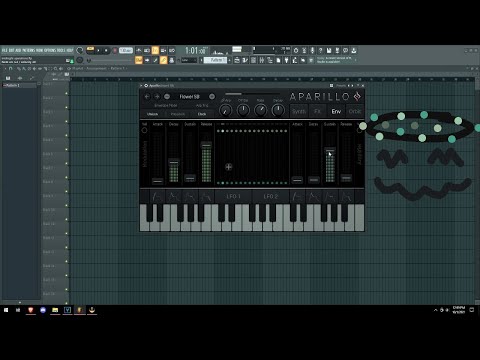Open the LFO 1 panel
480x360 pixels.
coord(233,196)
